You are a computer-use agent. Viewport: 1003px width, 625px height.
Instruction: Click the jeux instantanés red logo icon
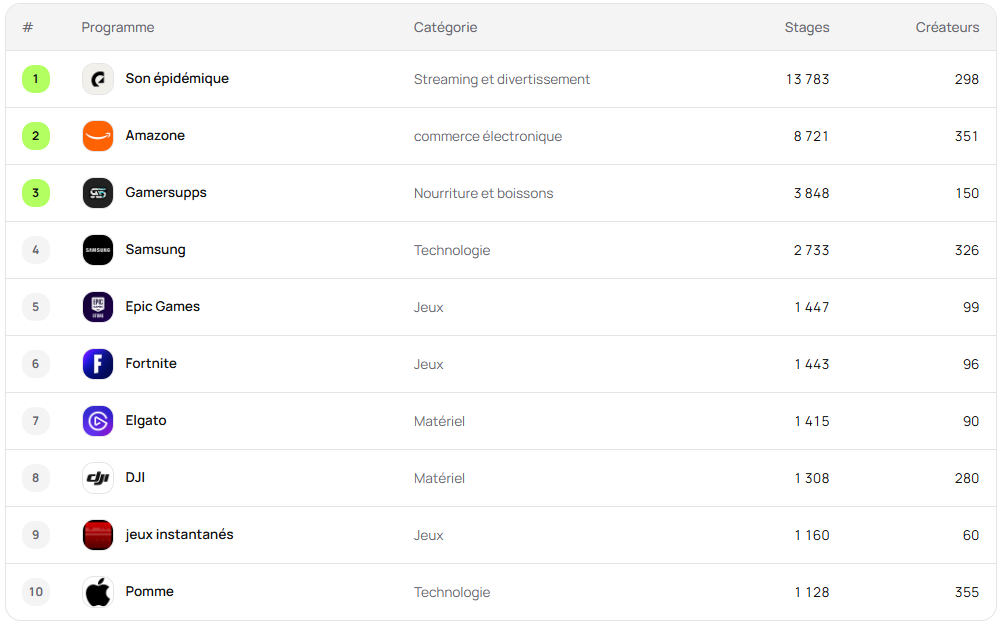(x=98, y=535)
